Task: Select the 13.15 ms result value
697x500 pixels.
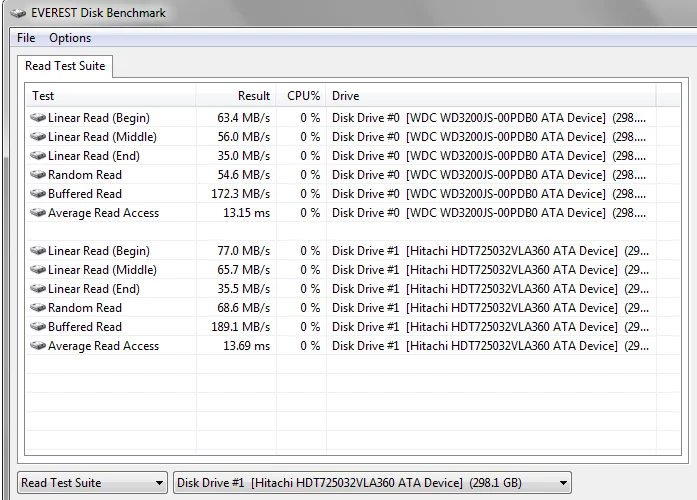Action: (x=247, y=213)
